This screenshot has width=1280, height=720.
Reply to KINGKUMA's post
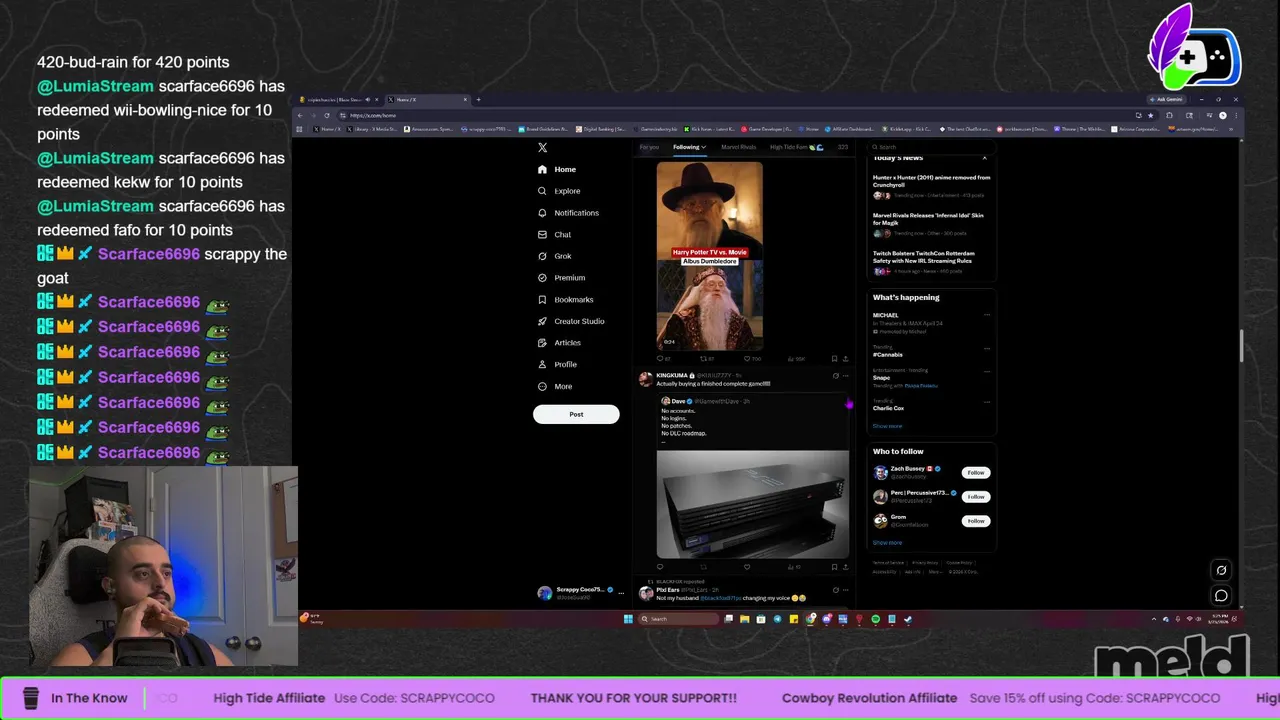click(x=660, y=566)
